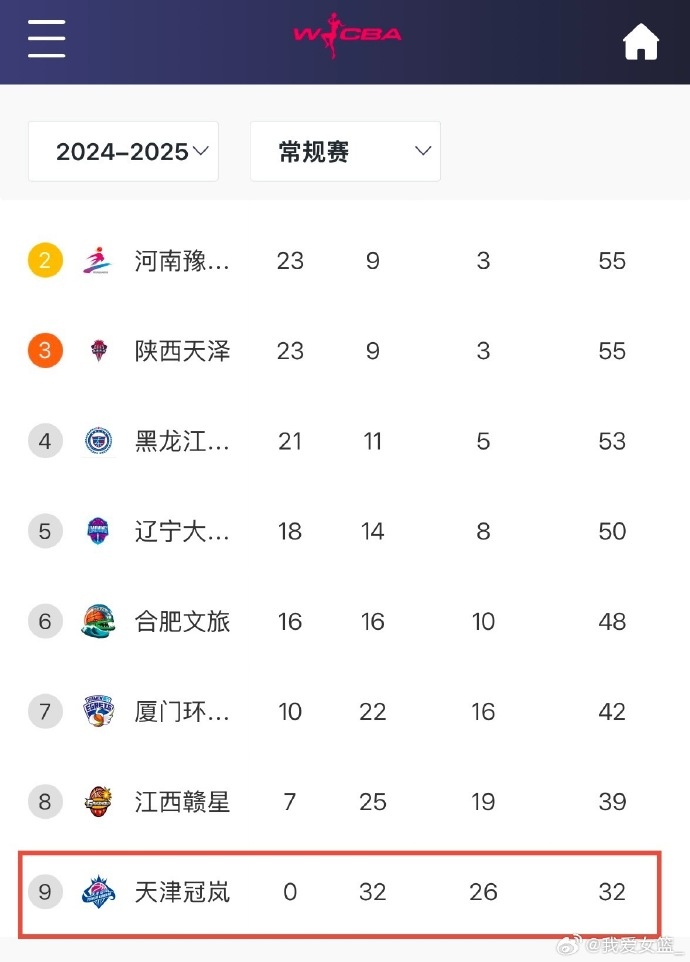Click the highlighted 天津冠岚 row
Screen dimensions: 690x962
345,891
